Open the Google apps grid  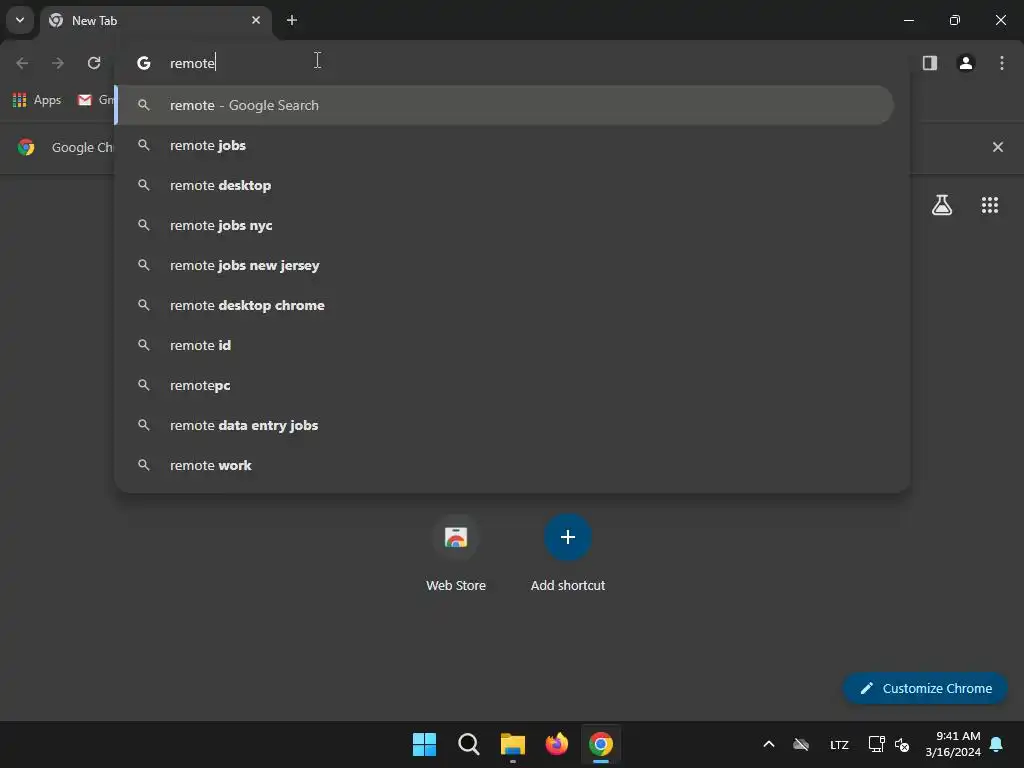tap(990, 205)
